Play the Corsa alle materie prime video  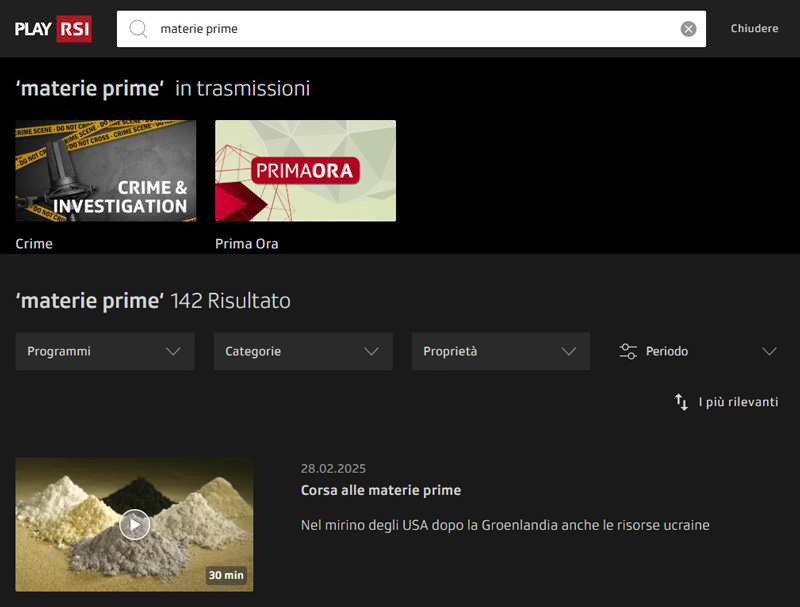(x=134, y=524)
